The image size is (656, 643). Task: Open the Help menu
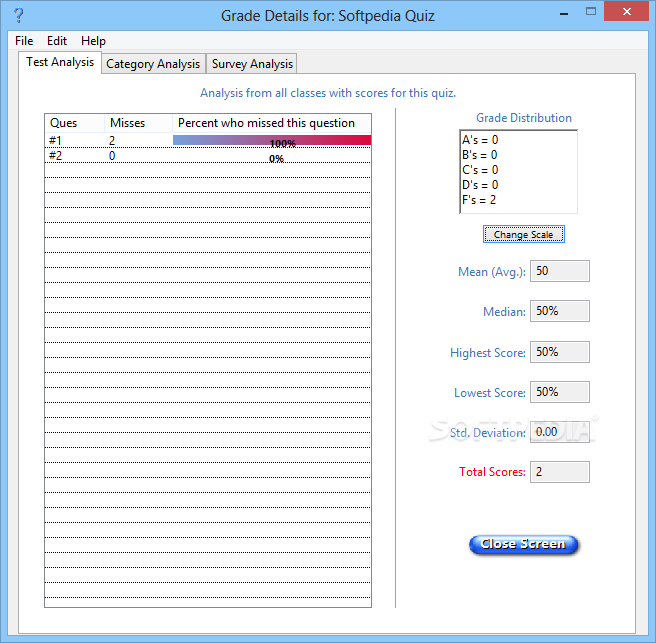(x=93, y=41)
